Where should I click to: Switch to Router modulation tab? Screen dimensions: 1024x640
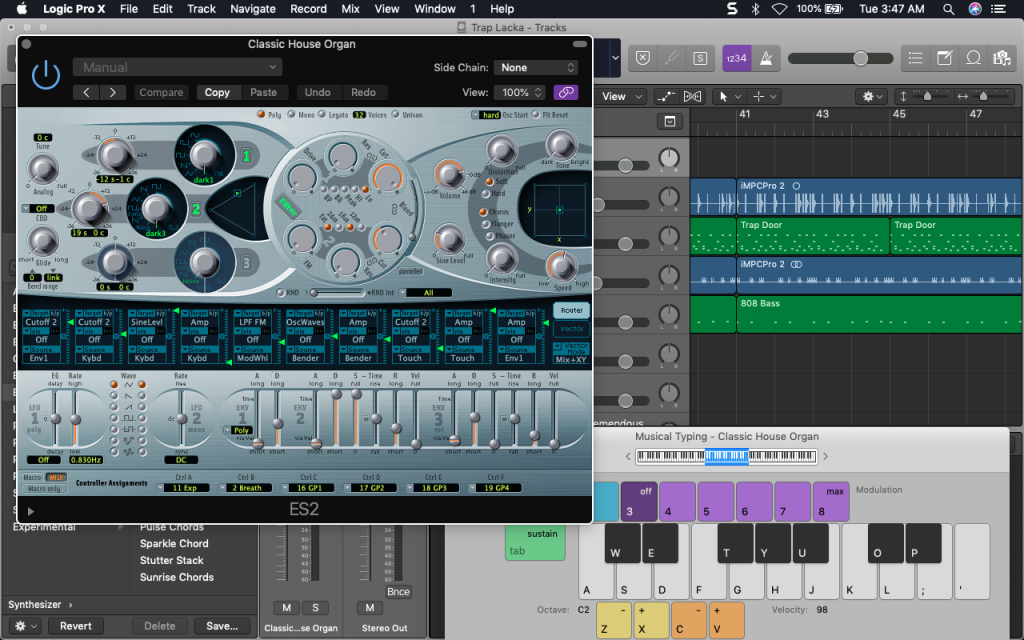tap(571, 310)
